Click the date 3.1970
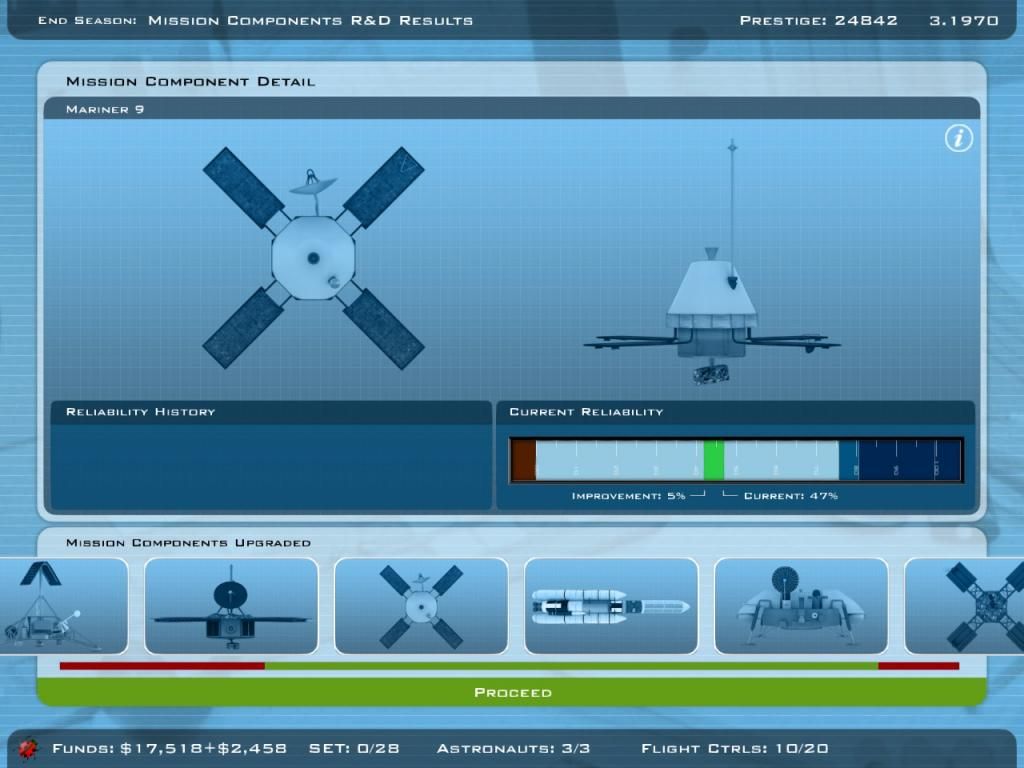The image size is (1024, 768). pos(964,20)
